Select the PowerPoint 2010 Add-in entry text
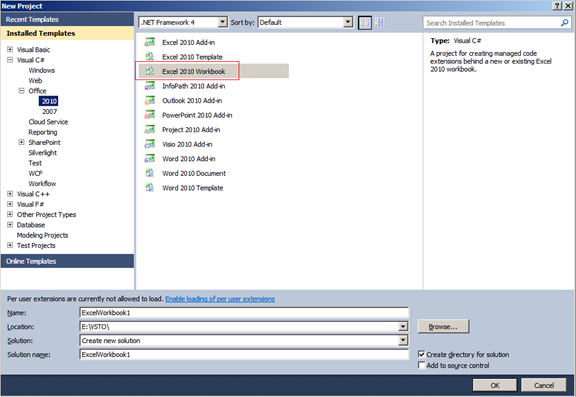This screenshot has height=397, width=576. (197, 115)
